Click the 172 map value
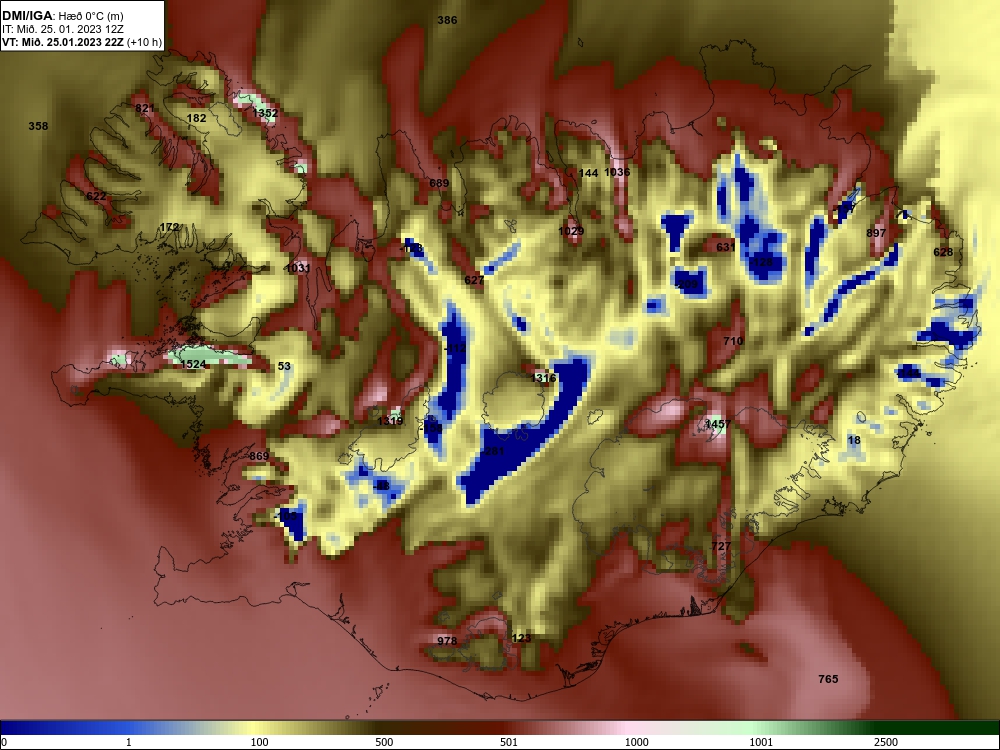 click(169, 227)
